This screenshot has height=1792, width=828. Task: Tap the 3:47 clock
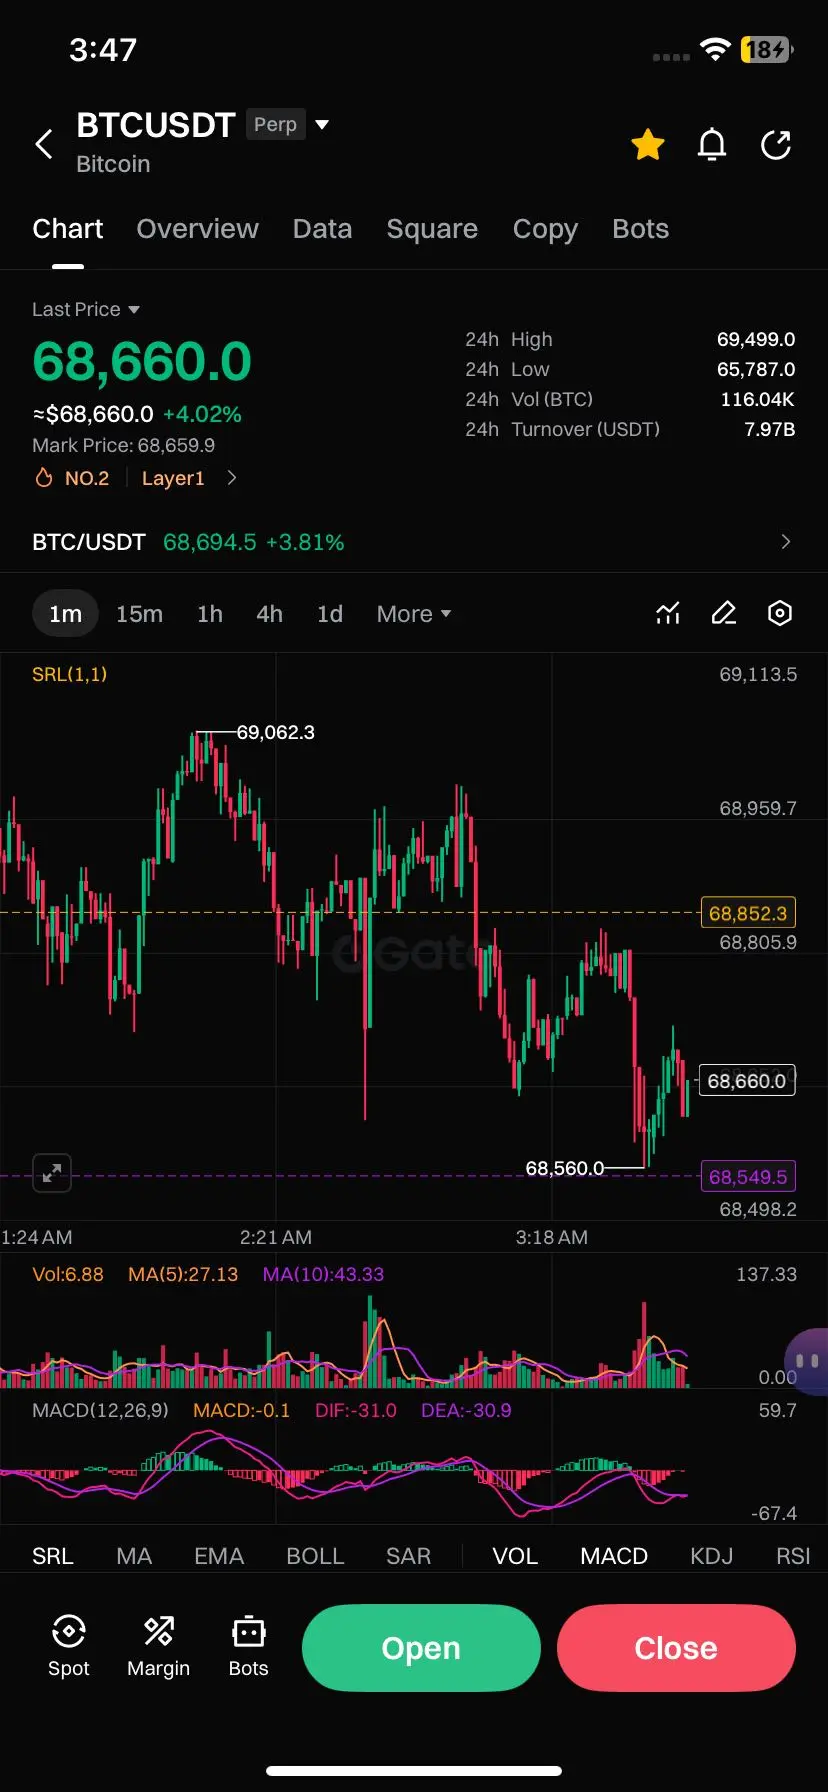[103, 49]
